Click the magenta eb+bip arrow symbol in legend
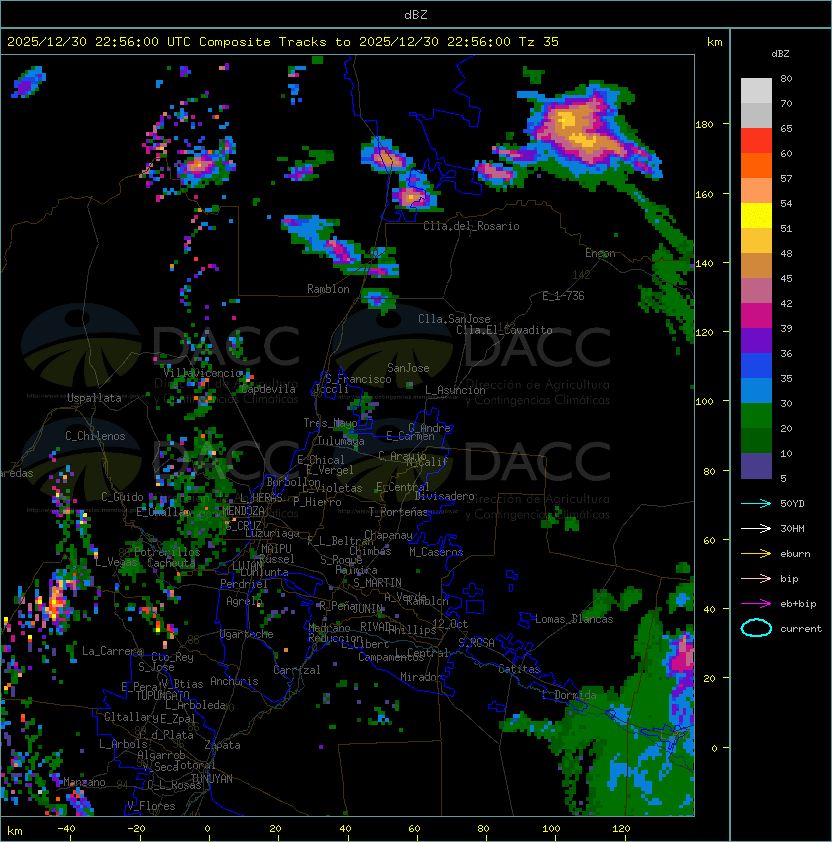 coord(756,604)
